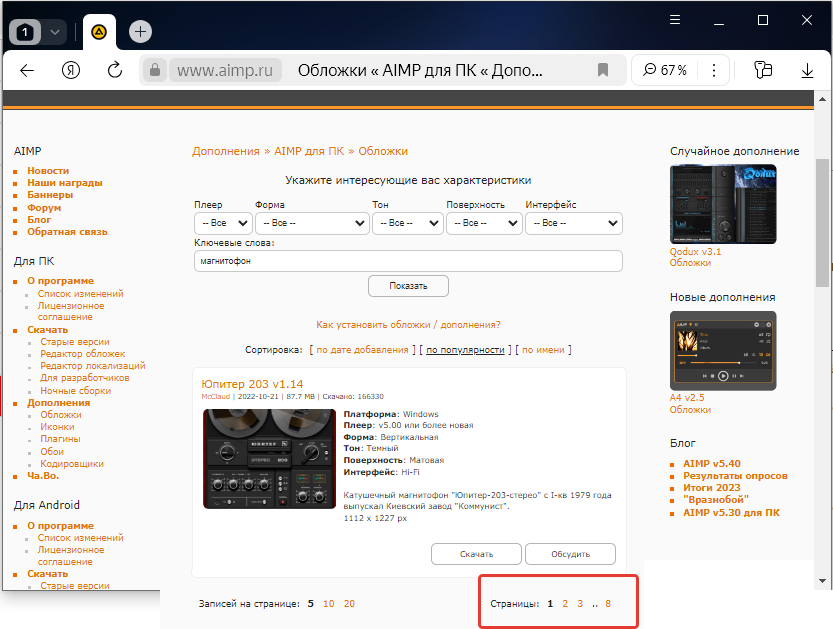Open the Результаты опросов blog entry
The image size is (833, 629).
735,476
